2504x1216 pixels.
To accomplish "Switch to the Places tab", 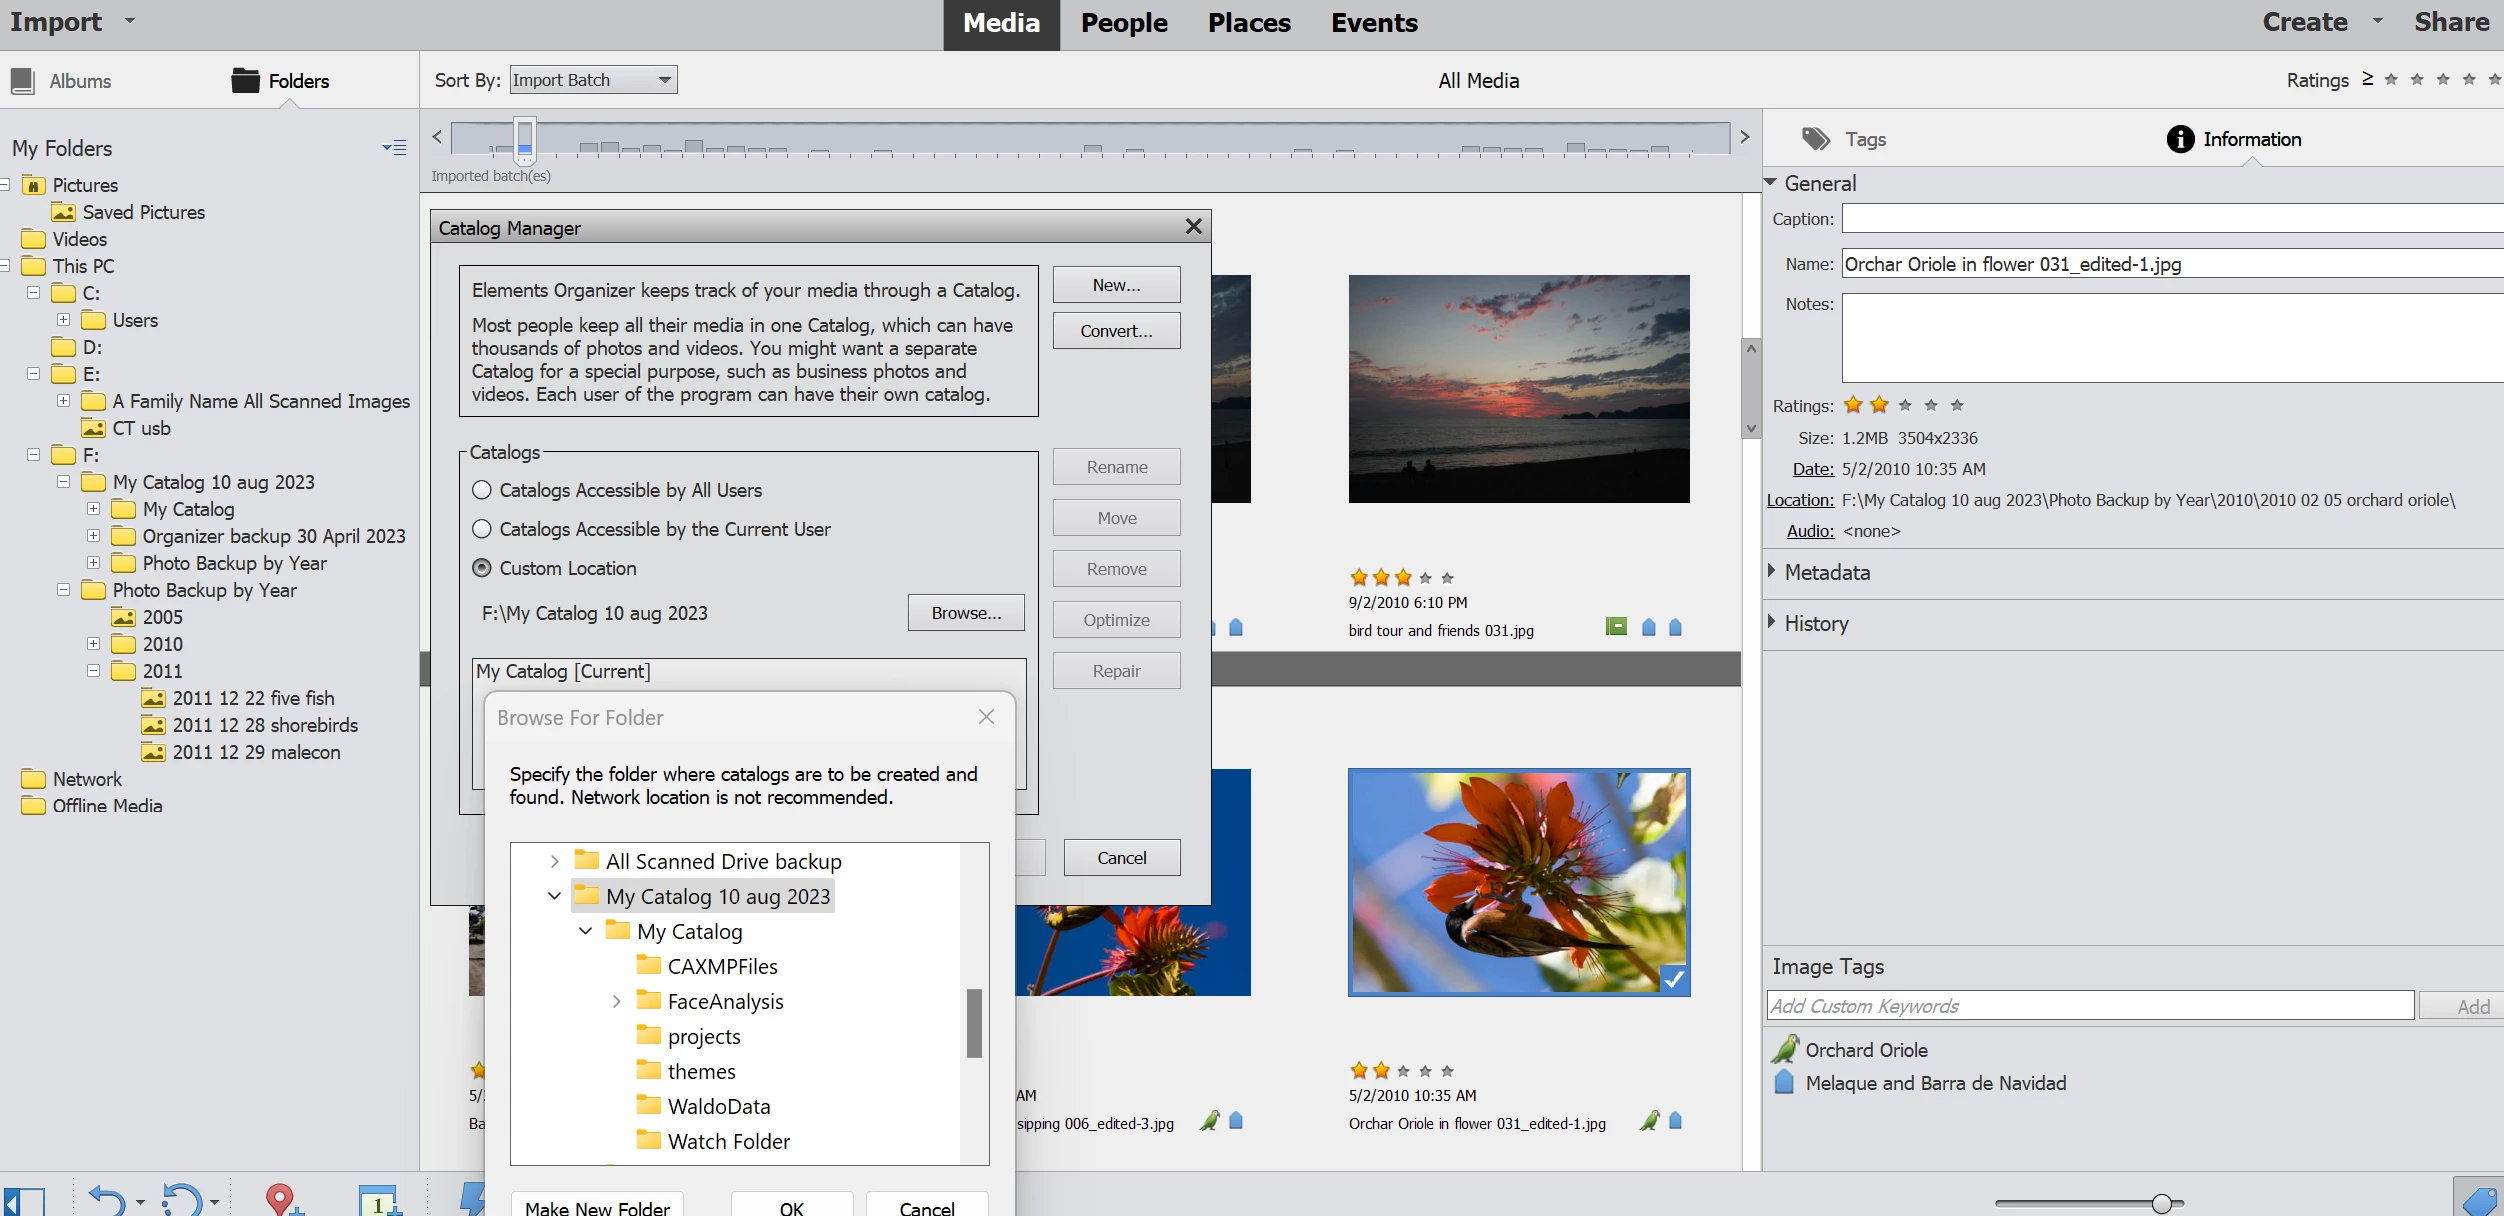I will point(1248,23).
